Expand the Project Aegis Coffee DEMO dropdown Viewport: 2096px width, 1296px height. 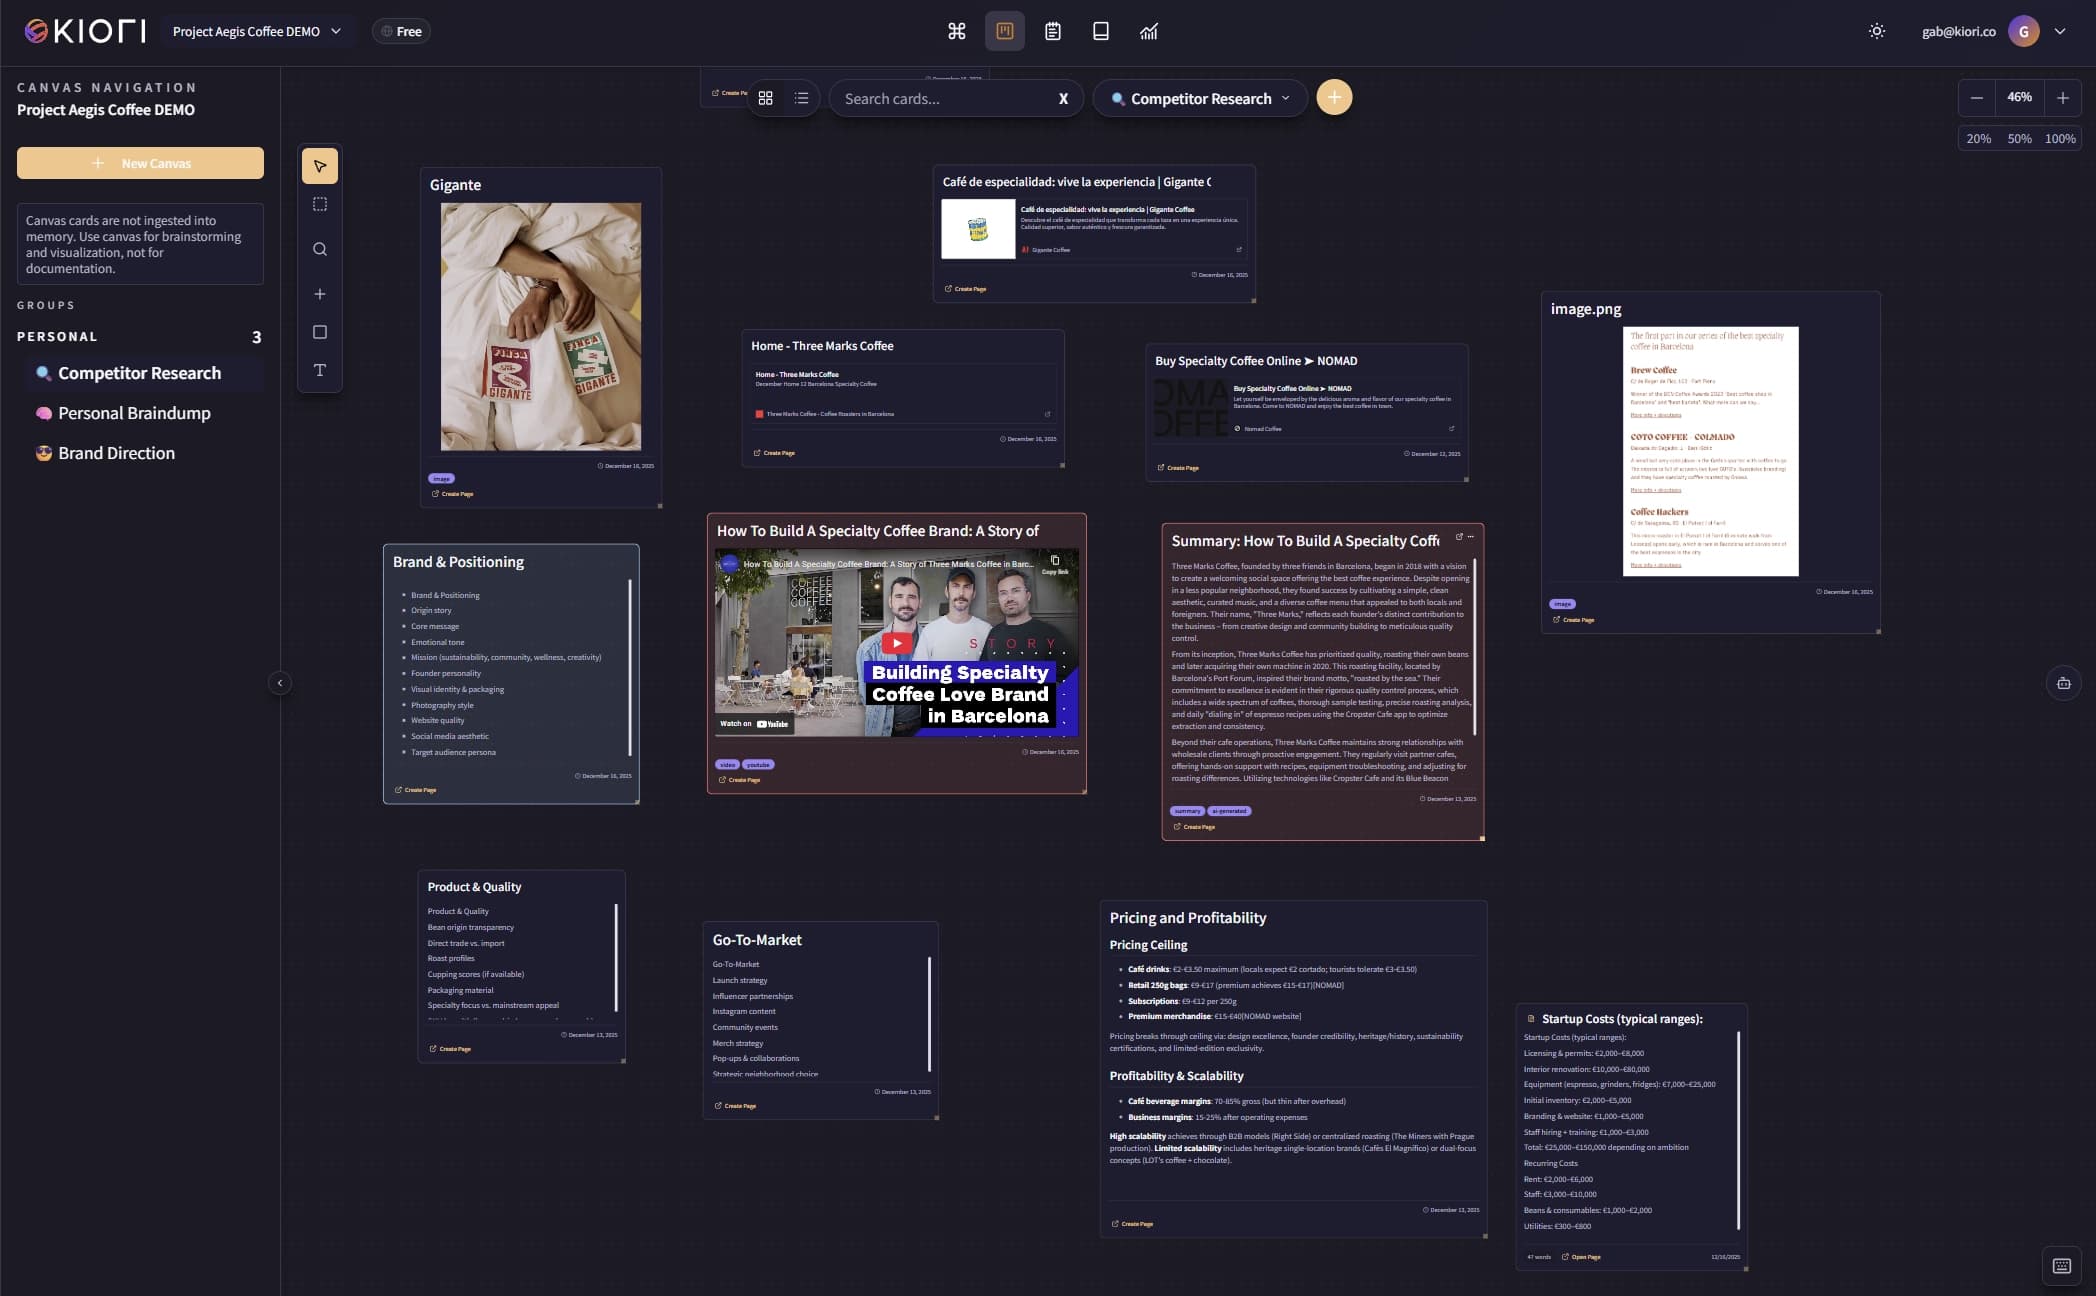257,31
